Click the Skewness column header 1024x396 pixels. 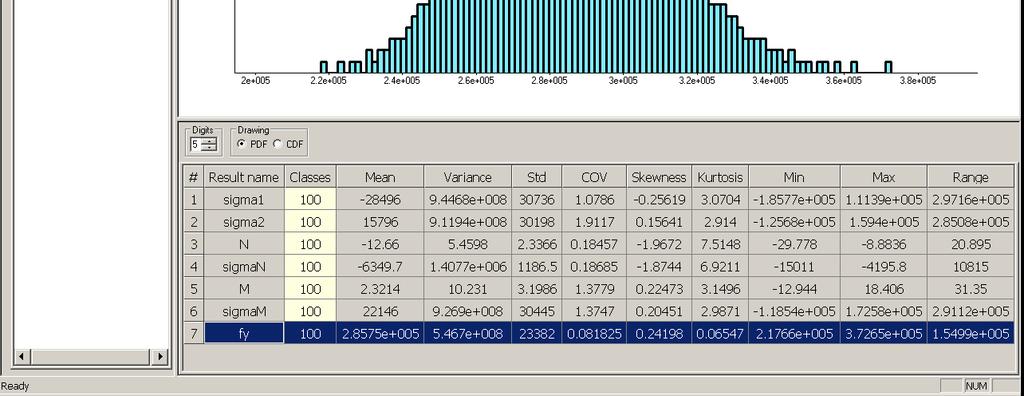pyautogui.click(x=659, y=177)
